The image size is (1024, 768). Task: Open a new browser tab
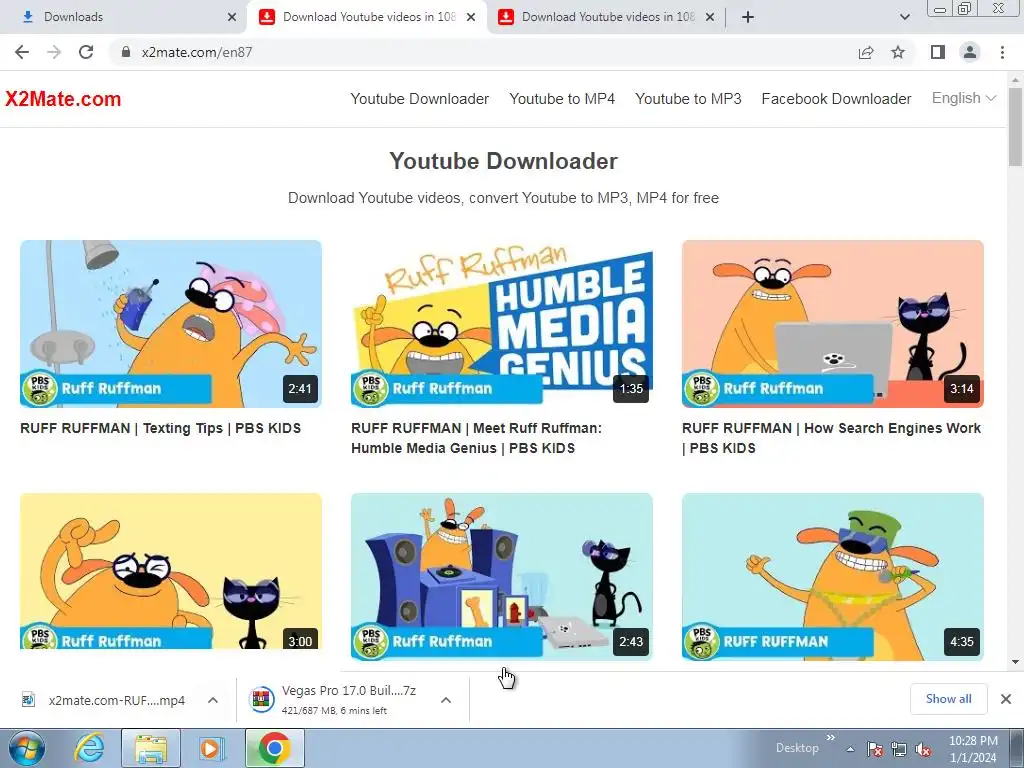click(748, 17)
